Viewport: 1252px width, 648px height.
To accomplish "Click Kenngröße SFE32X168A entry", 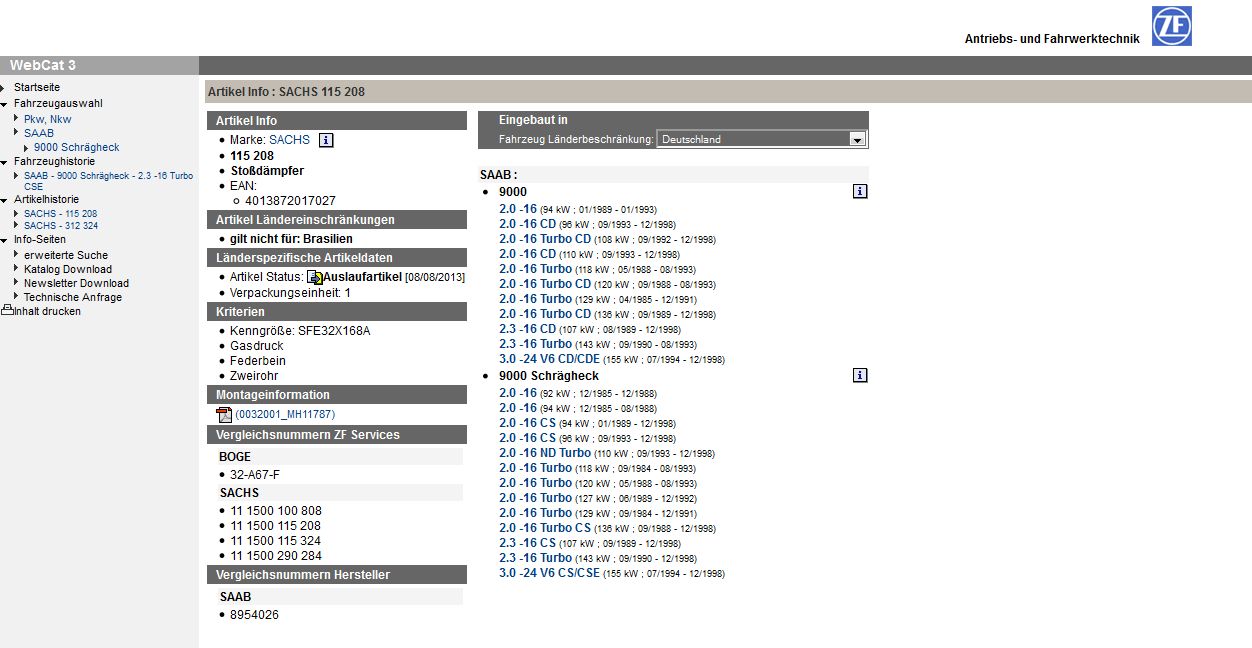I will (x=300, y=331).
